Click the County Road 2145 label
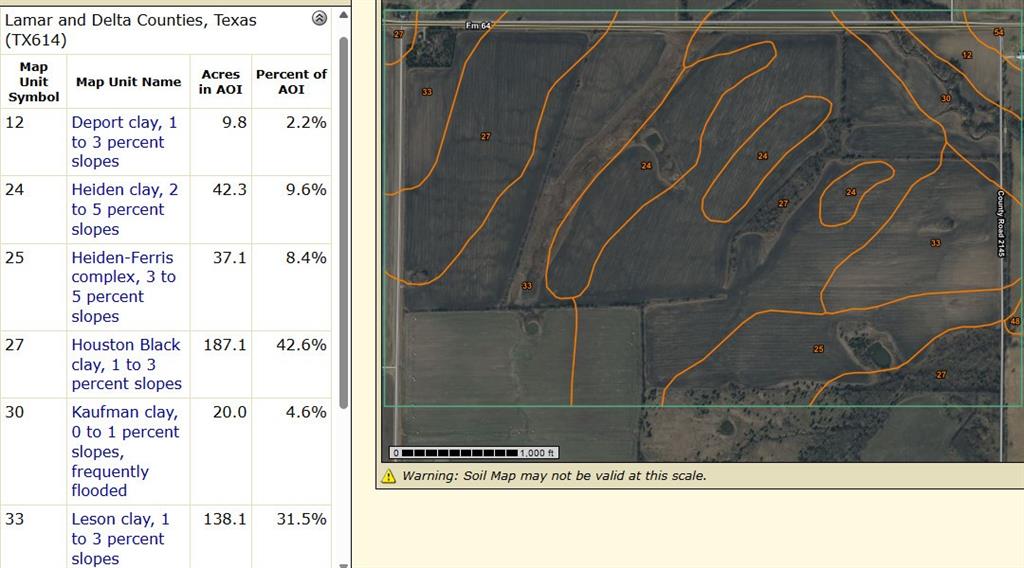Screen dimensions: 1024x568 click(1000, 224)
